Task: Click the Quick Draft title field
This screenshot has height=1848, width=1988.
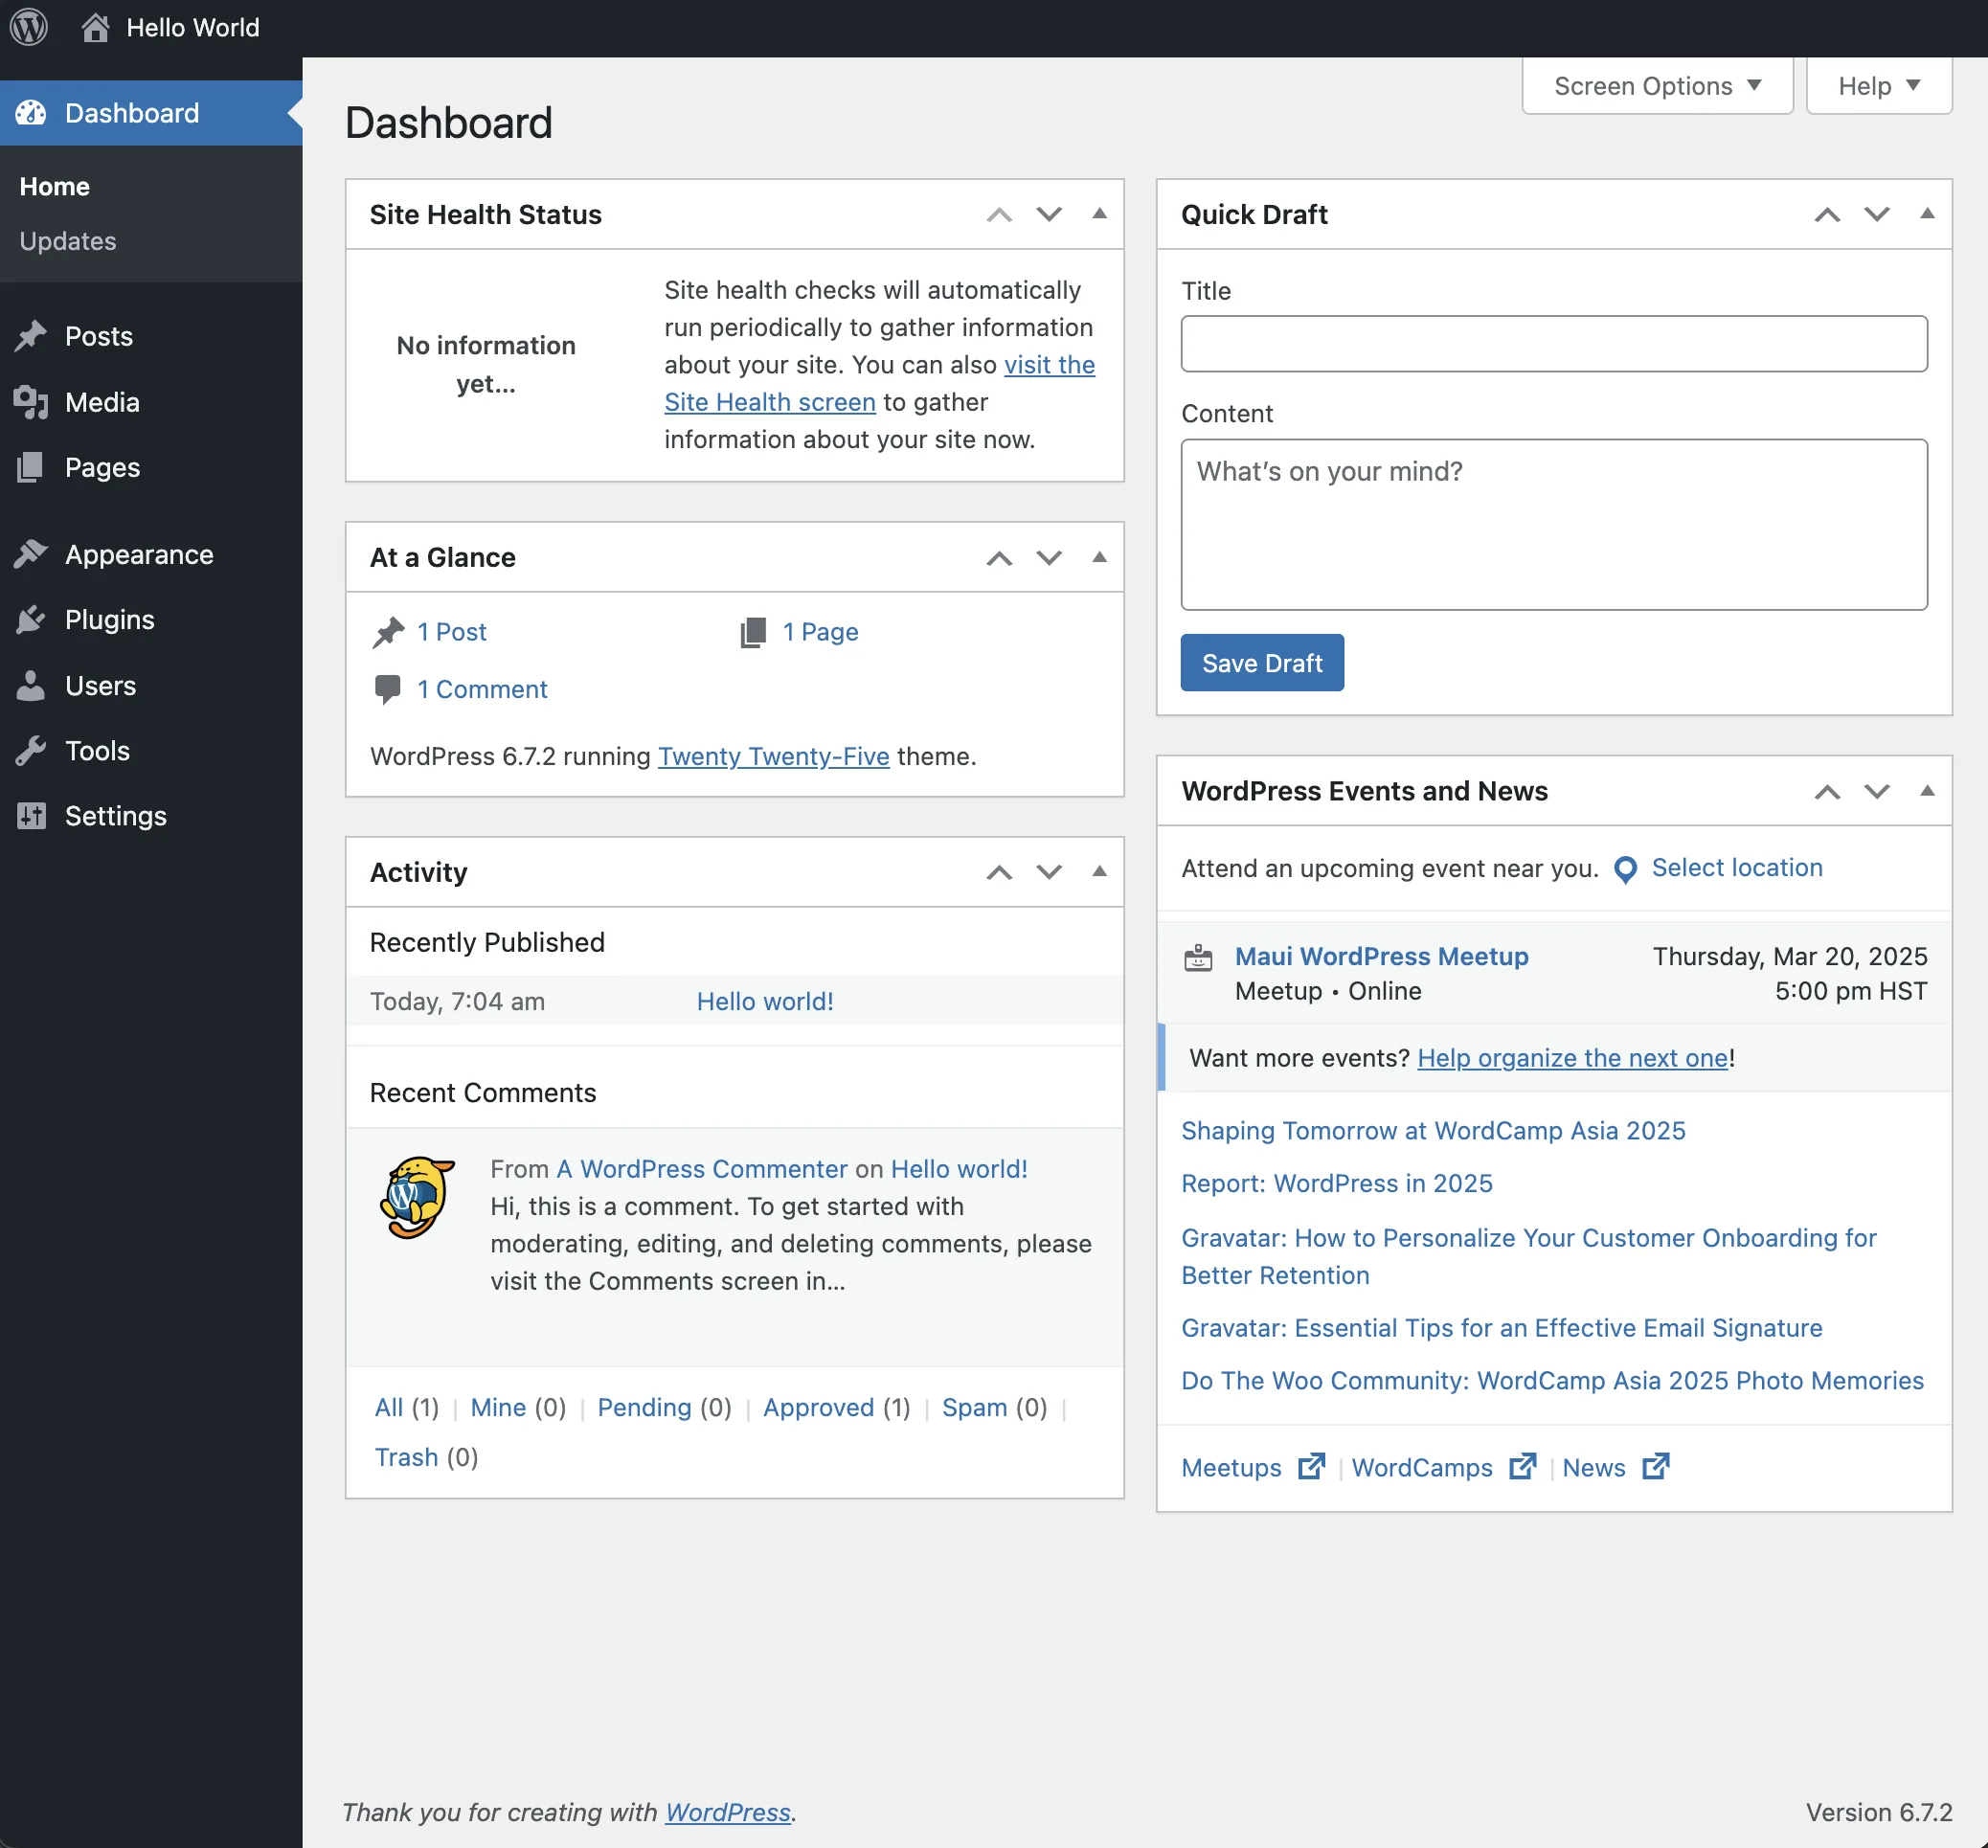Action: (x=1553, y=344)
